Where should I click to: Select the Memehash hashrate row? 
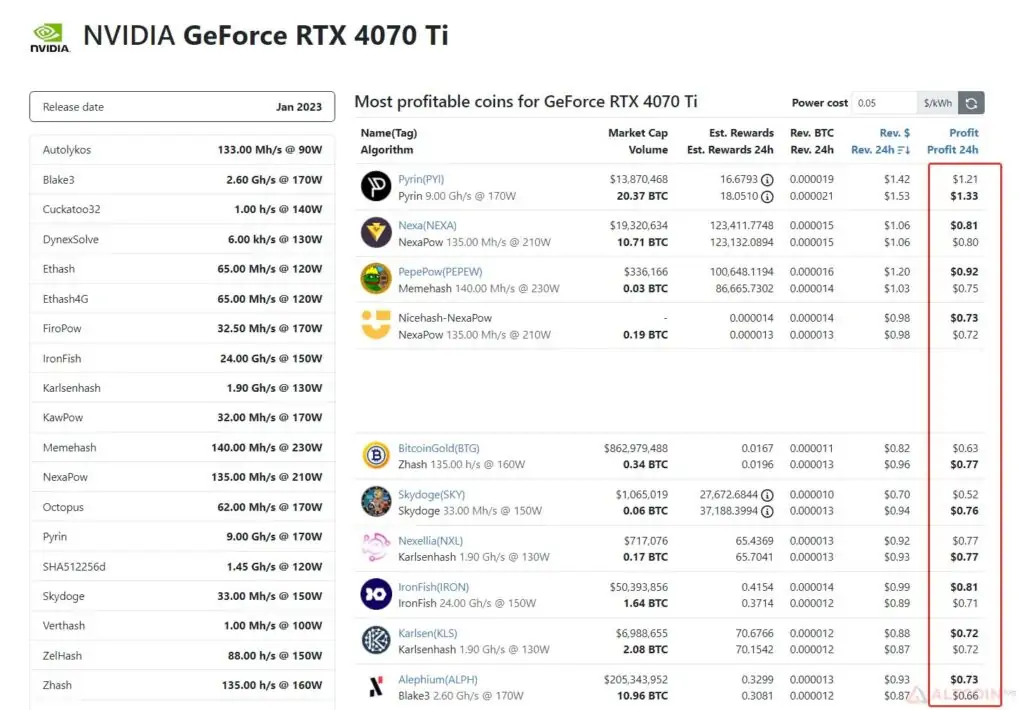[182, 447]
